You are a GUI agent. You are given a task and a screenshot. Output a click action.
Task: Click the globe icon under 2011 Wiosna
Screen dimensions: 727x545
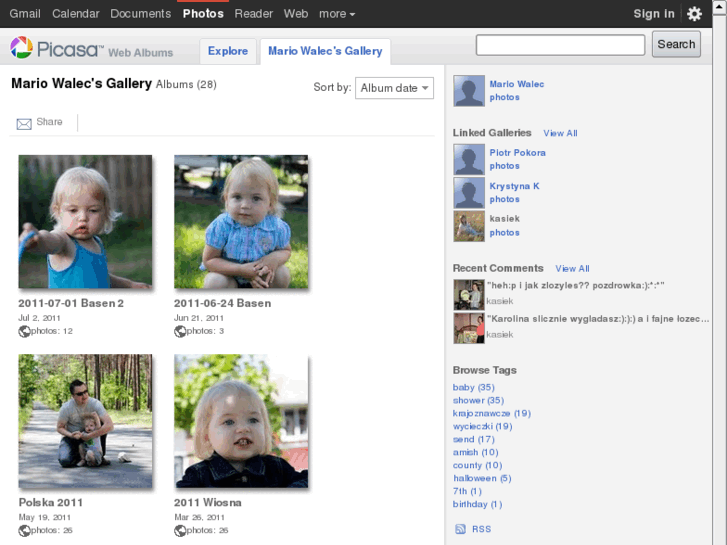(x=180, y=531)
